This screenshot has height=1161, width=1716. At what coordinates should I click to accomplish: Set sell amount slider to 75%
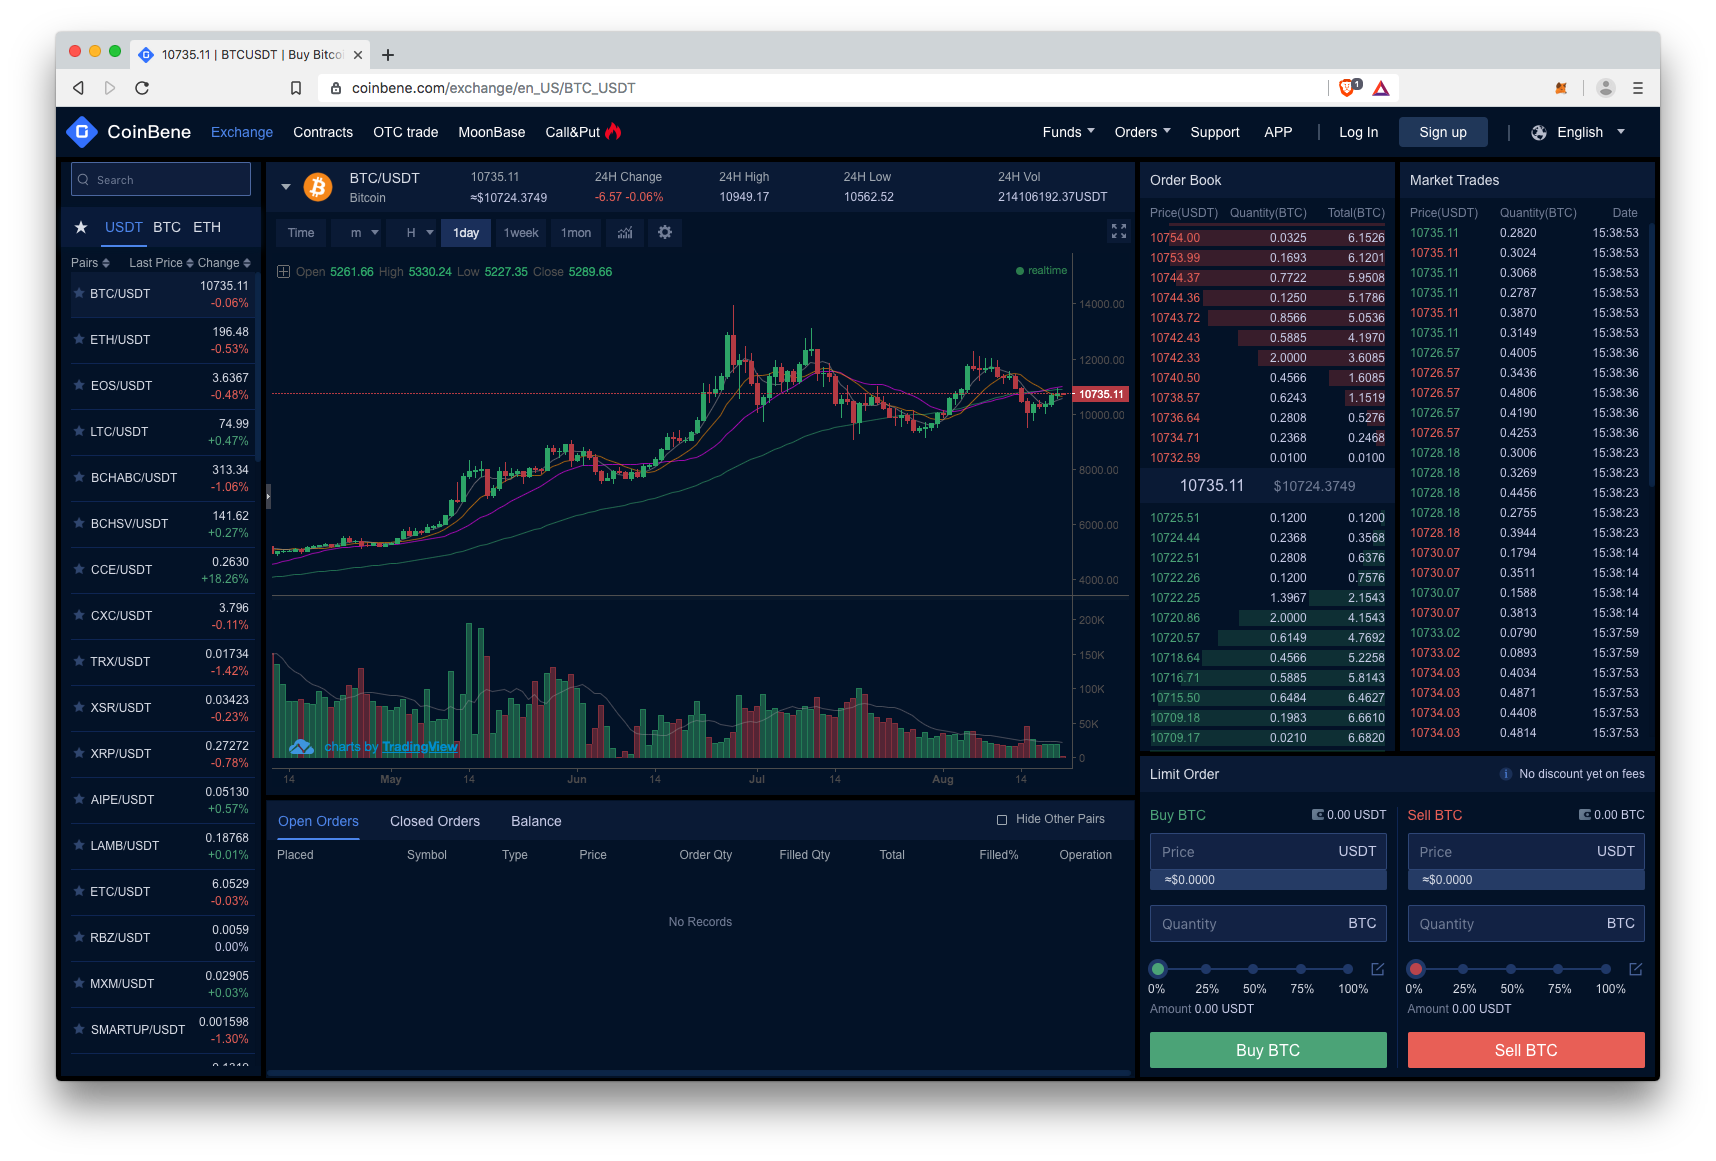(x=1558, y=969)
